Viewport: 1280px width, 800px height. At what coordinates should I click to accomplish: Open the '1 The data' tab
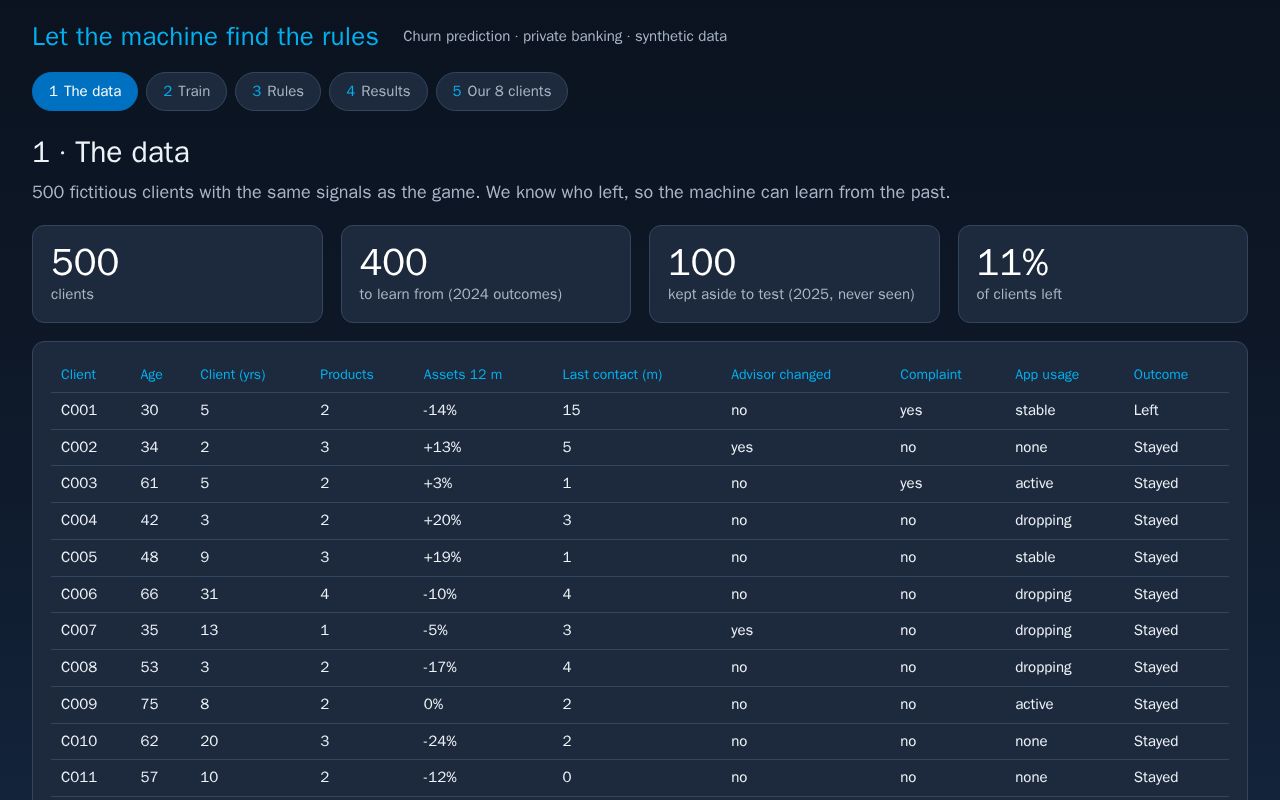[x=85, y=91]
